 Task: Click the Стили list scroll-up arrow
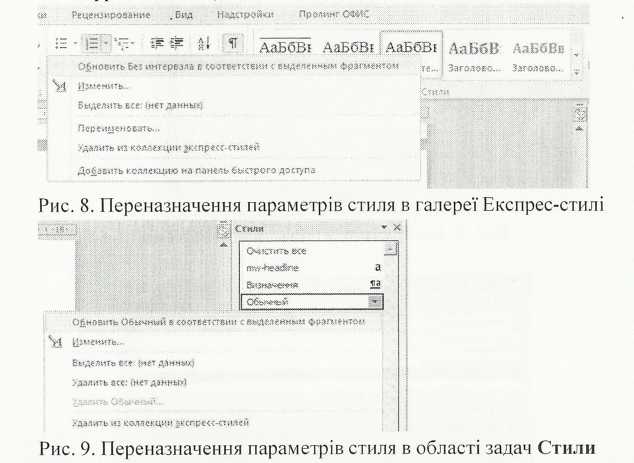point(391,249)
